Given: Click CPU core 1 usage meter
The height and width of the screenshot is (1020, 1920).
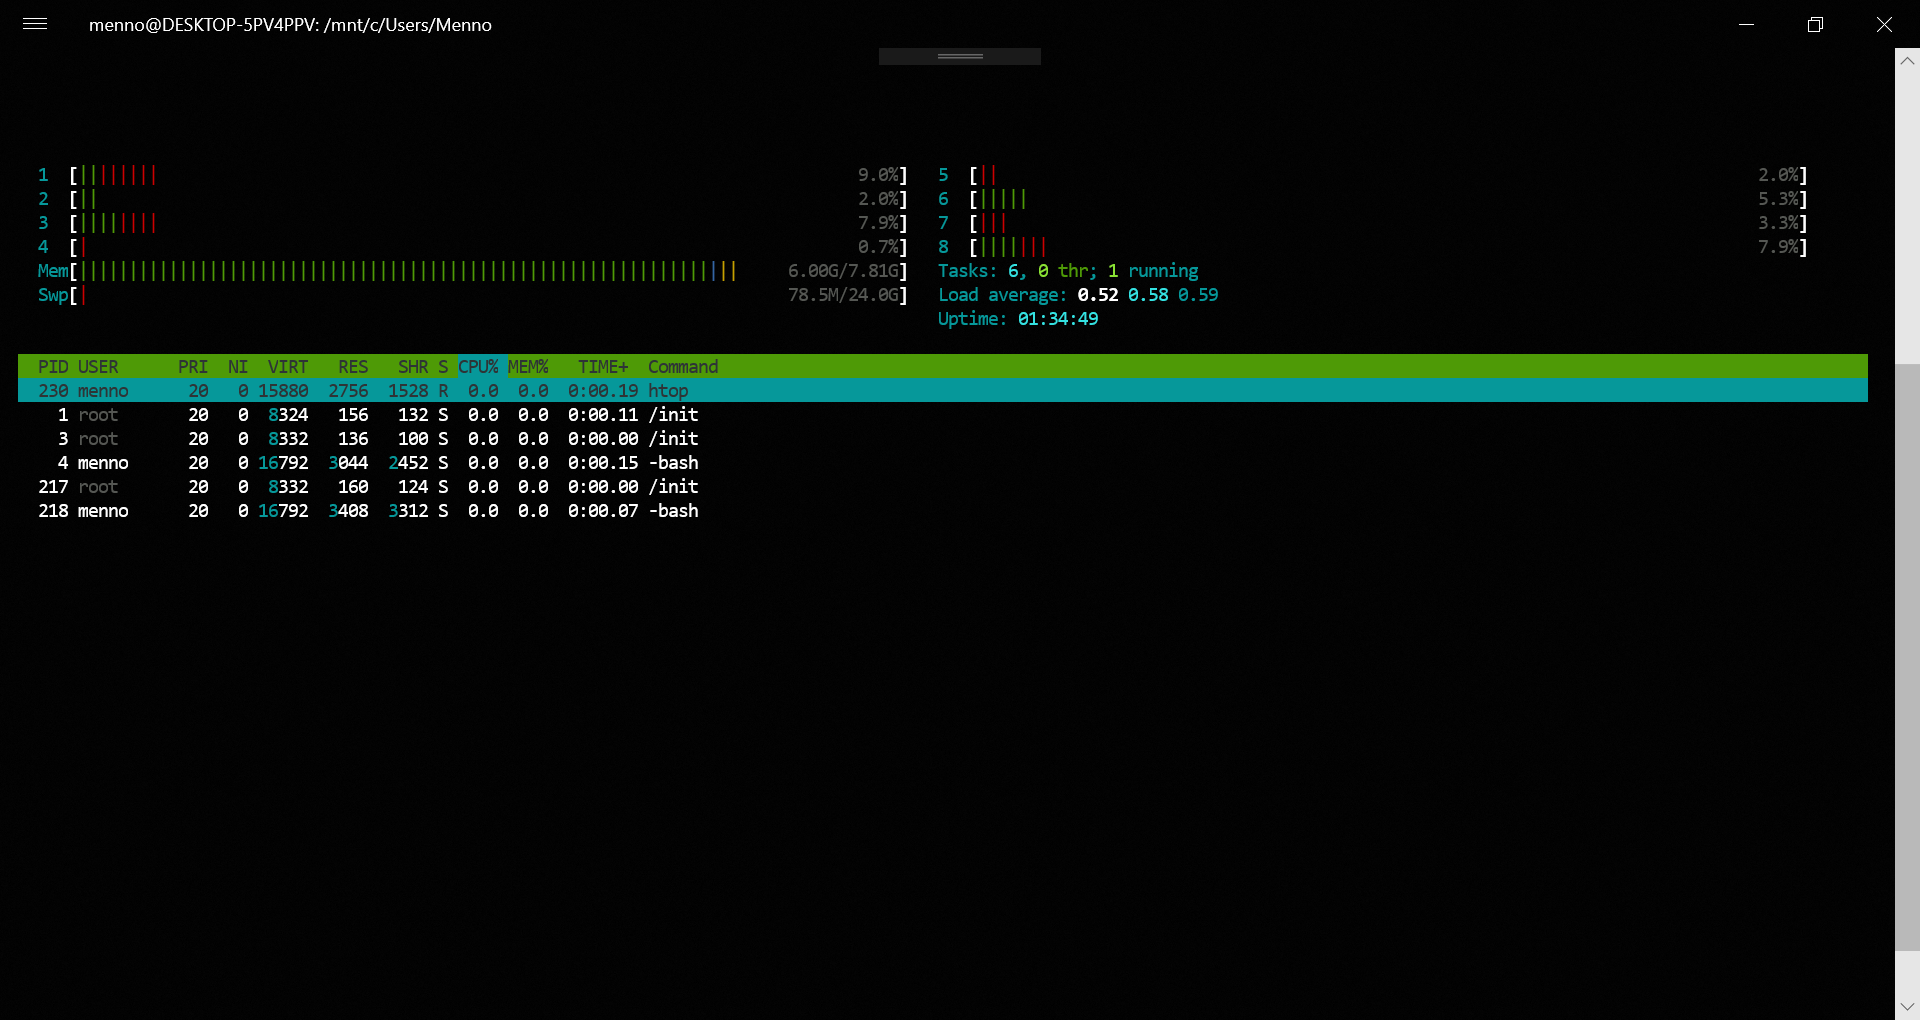Looking at the screenshot, I should [115, 175].
